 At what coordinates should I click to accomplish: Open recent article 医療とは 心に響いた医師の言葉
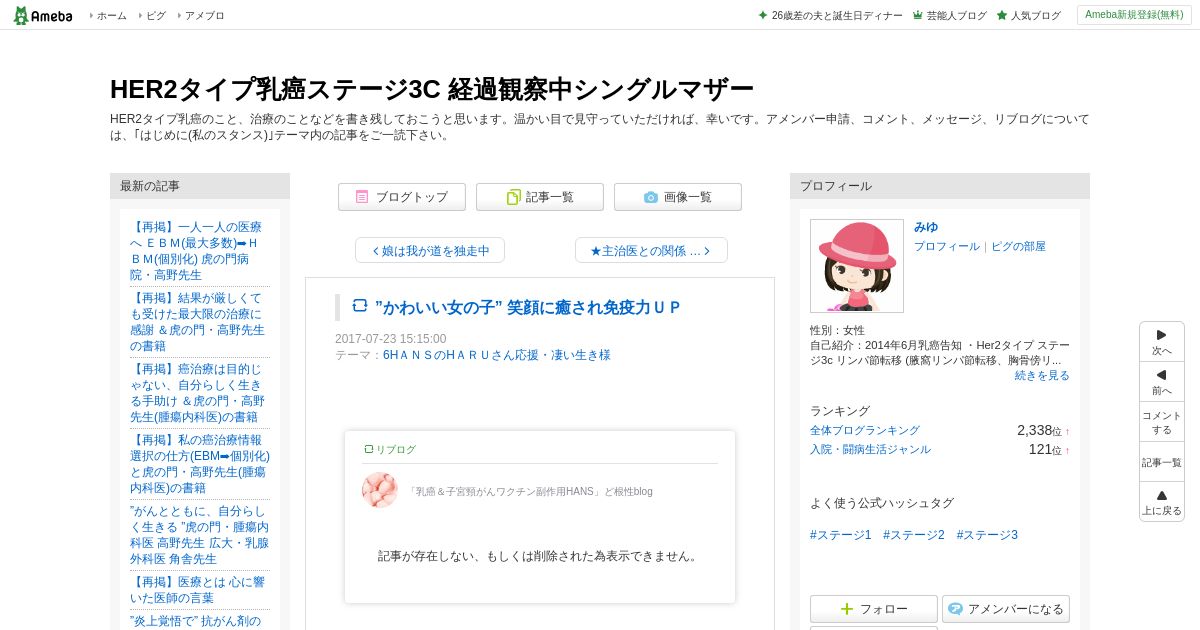click(x=199, y=590)
